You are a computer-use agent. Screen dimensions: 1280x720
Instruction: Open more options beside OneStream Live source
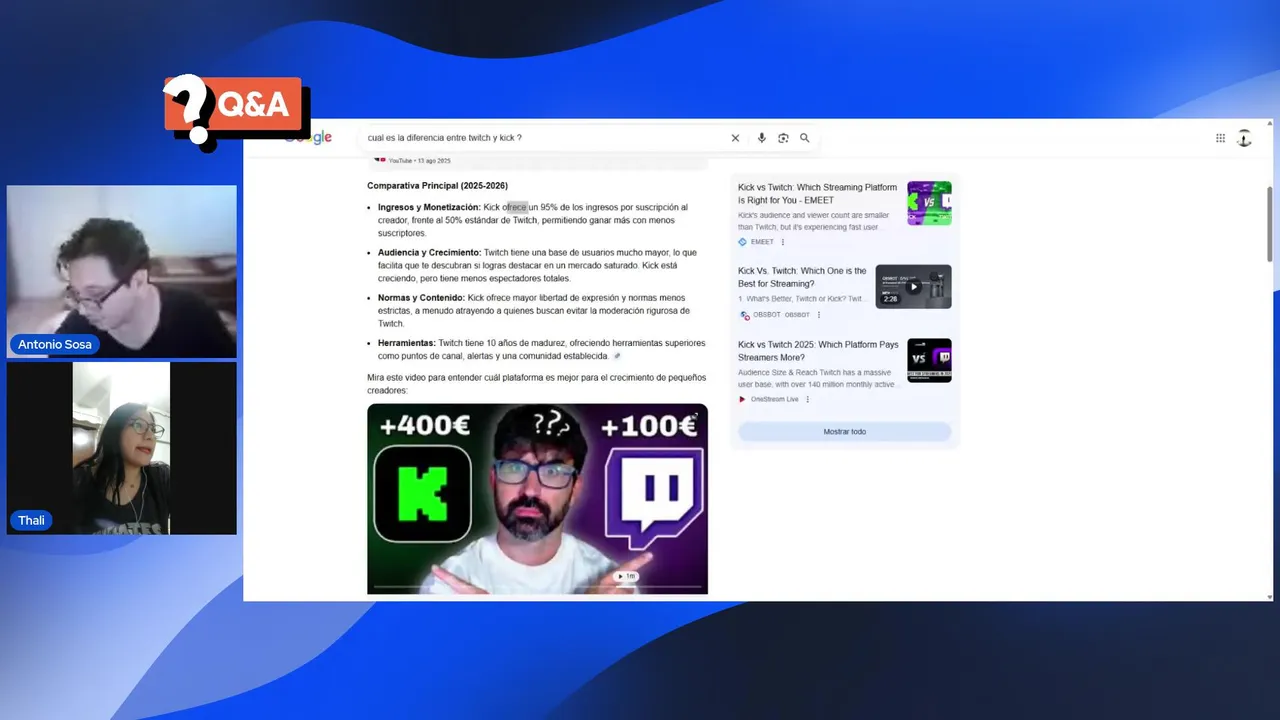(x=808, y=399)
